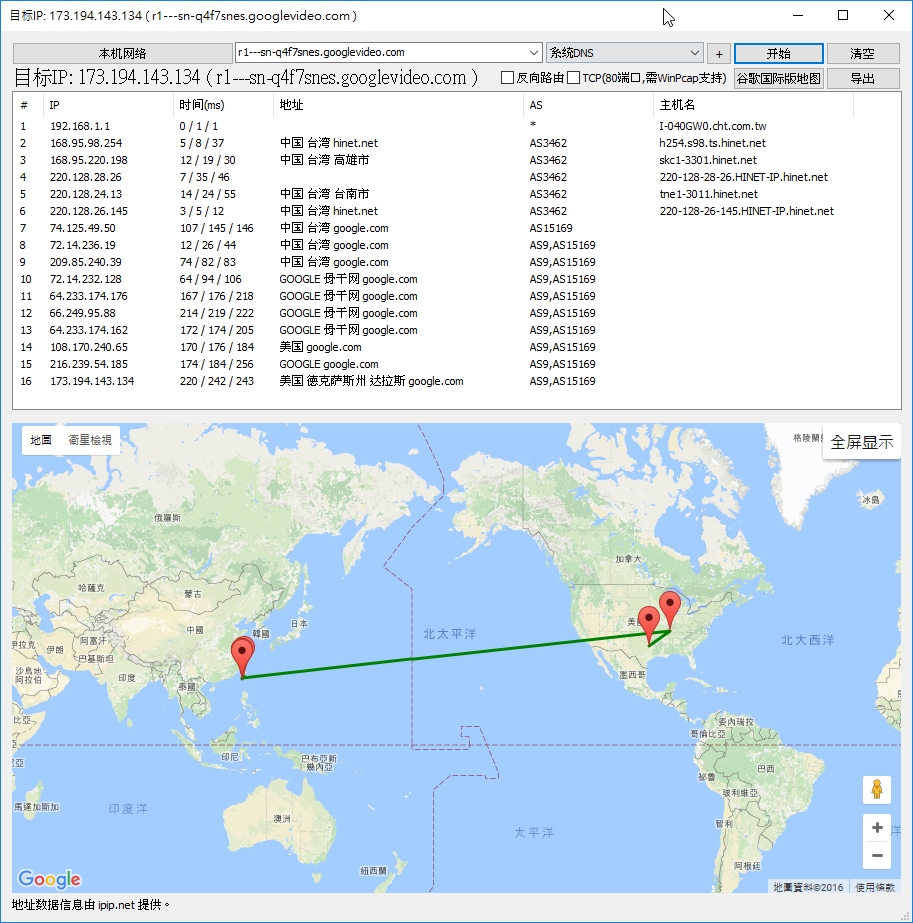Click the IP column header
This screenshot has height=923, width=913.
tap(108, 105)
